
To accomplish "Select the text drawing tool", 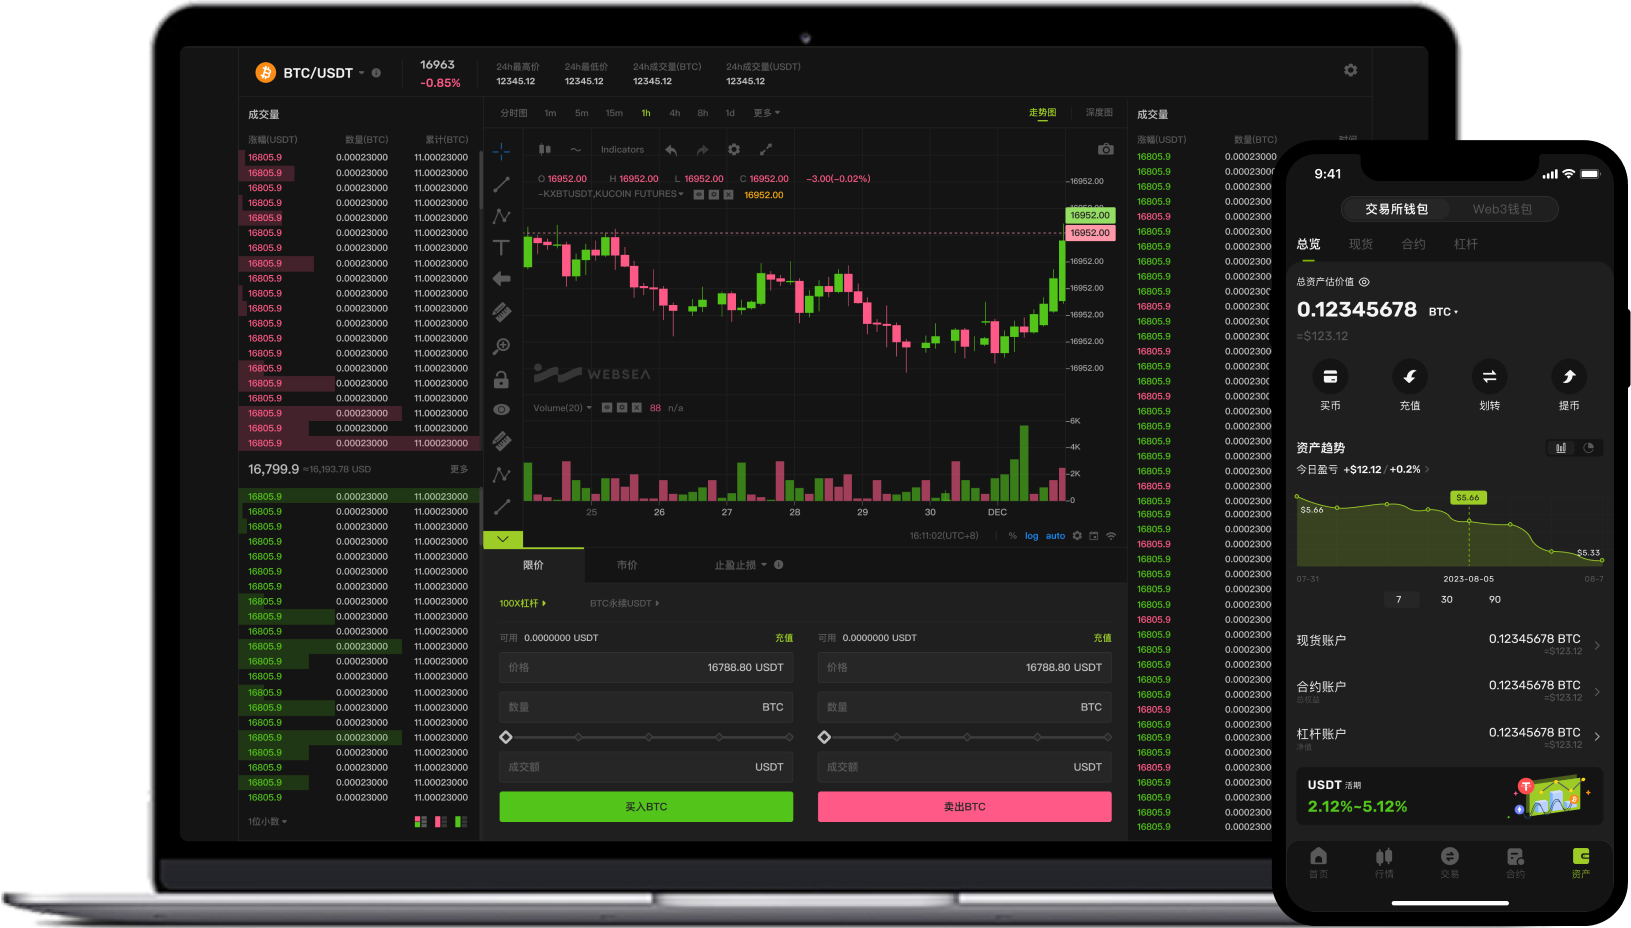I will tap(501, 247).
